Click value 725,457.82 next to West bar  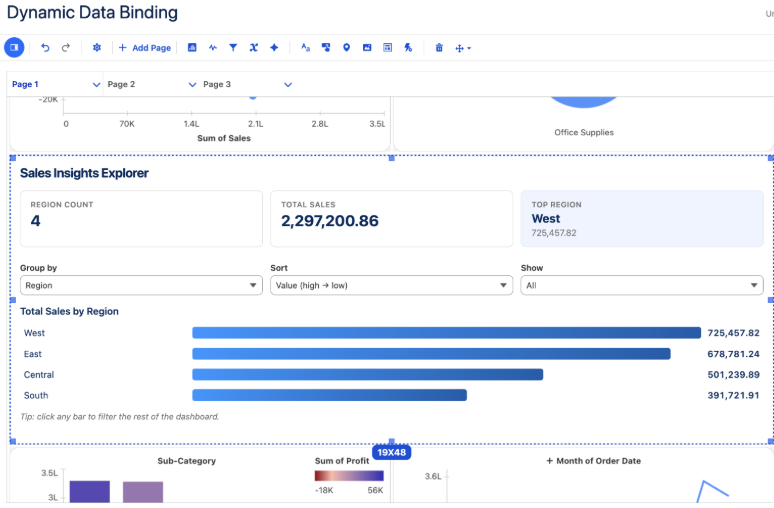733,333
